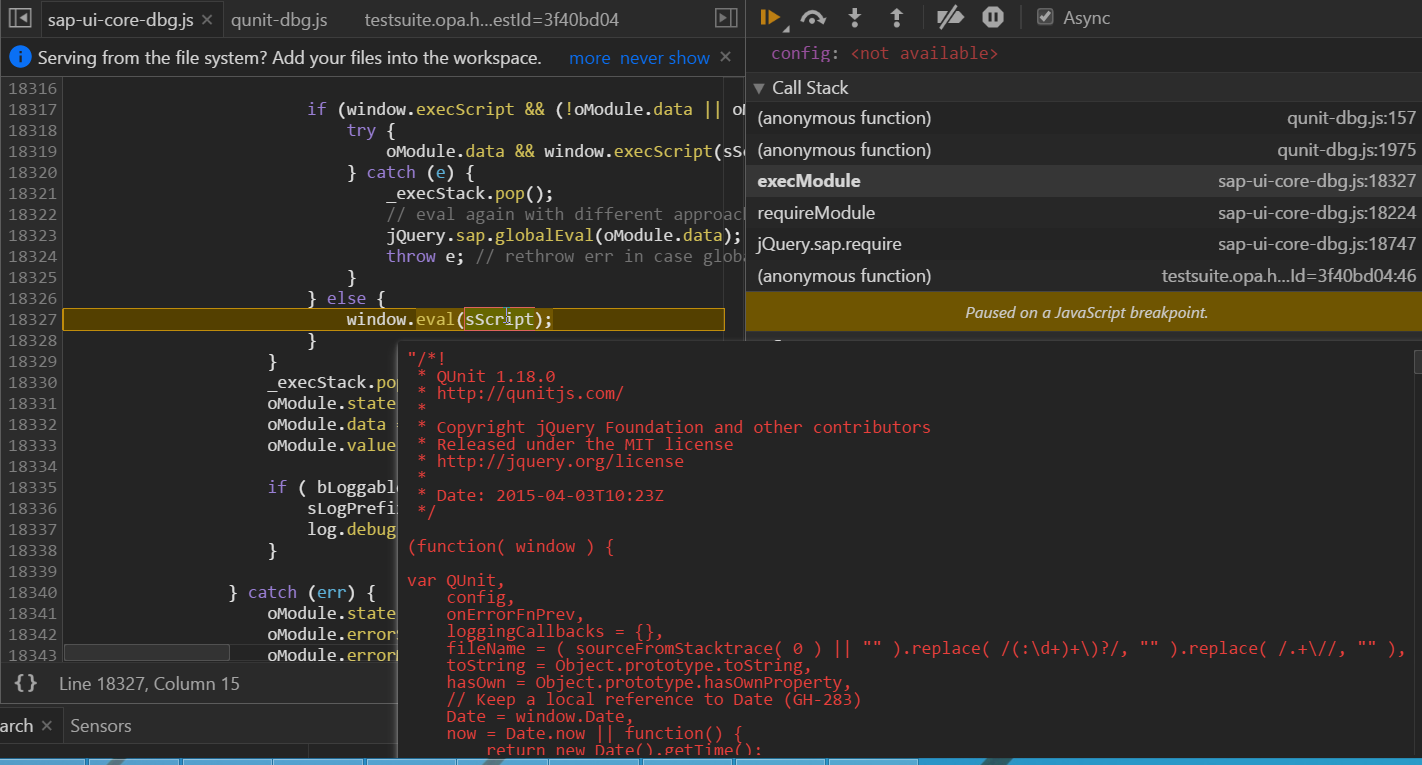This screenshot has width=1422, height=765.
Task: Click the 'more' workspace link
Action: (589, 58)
